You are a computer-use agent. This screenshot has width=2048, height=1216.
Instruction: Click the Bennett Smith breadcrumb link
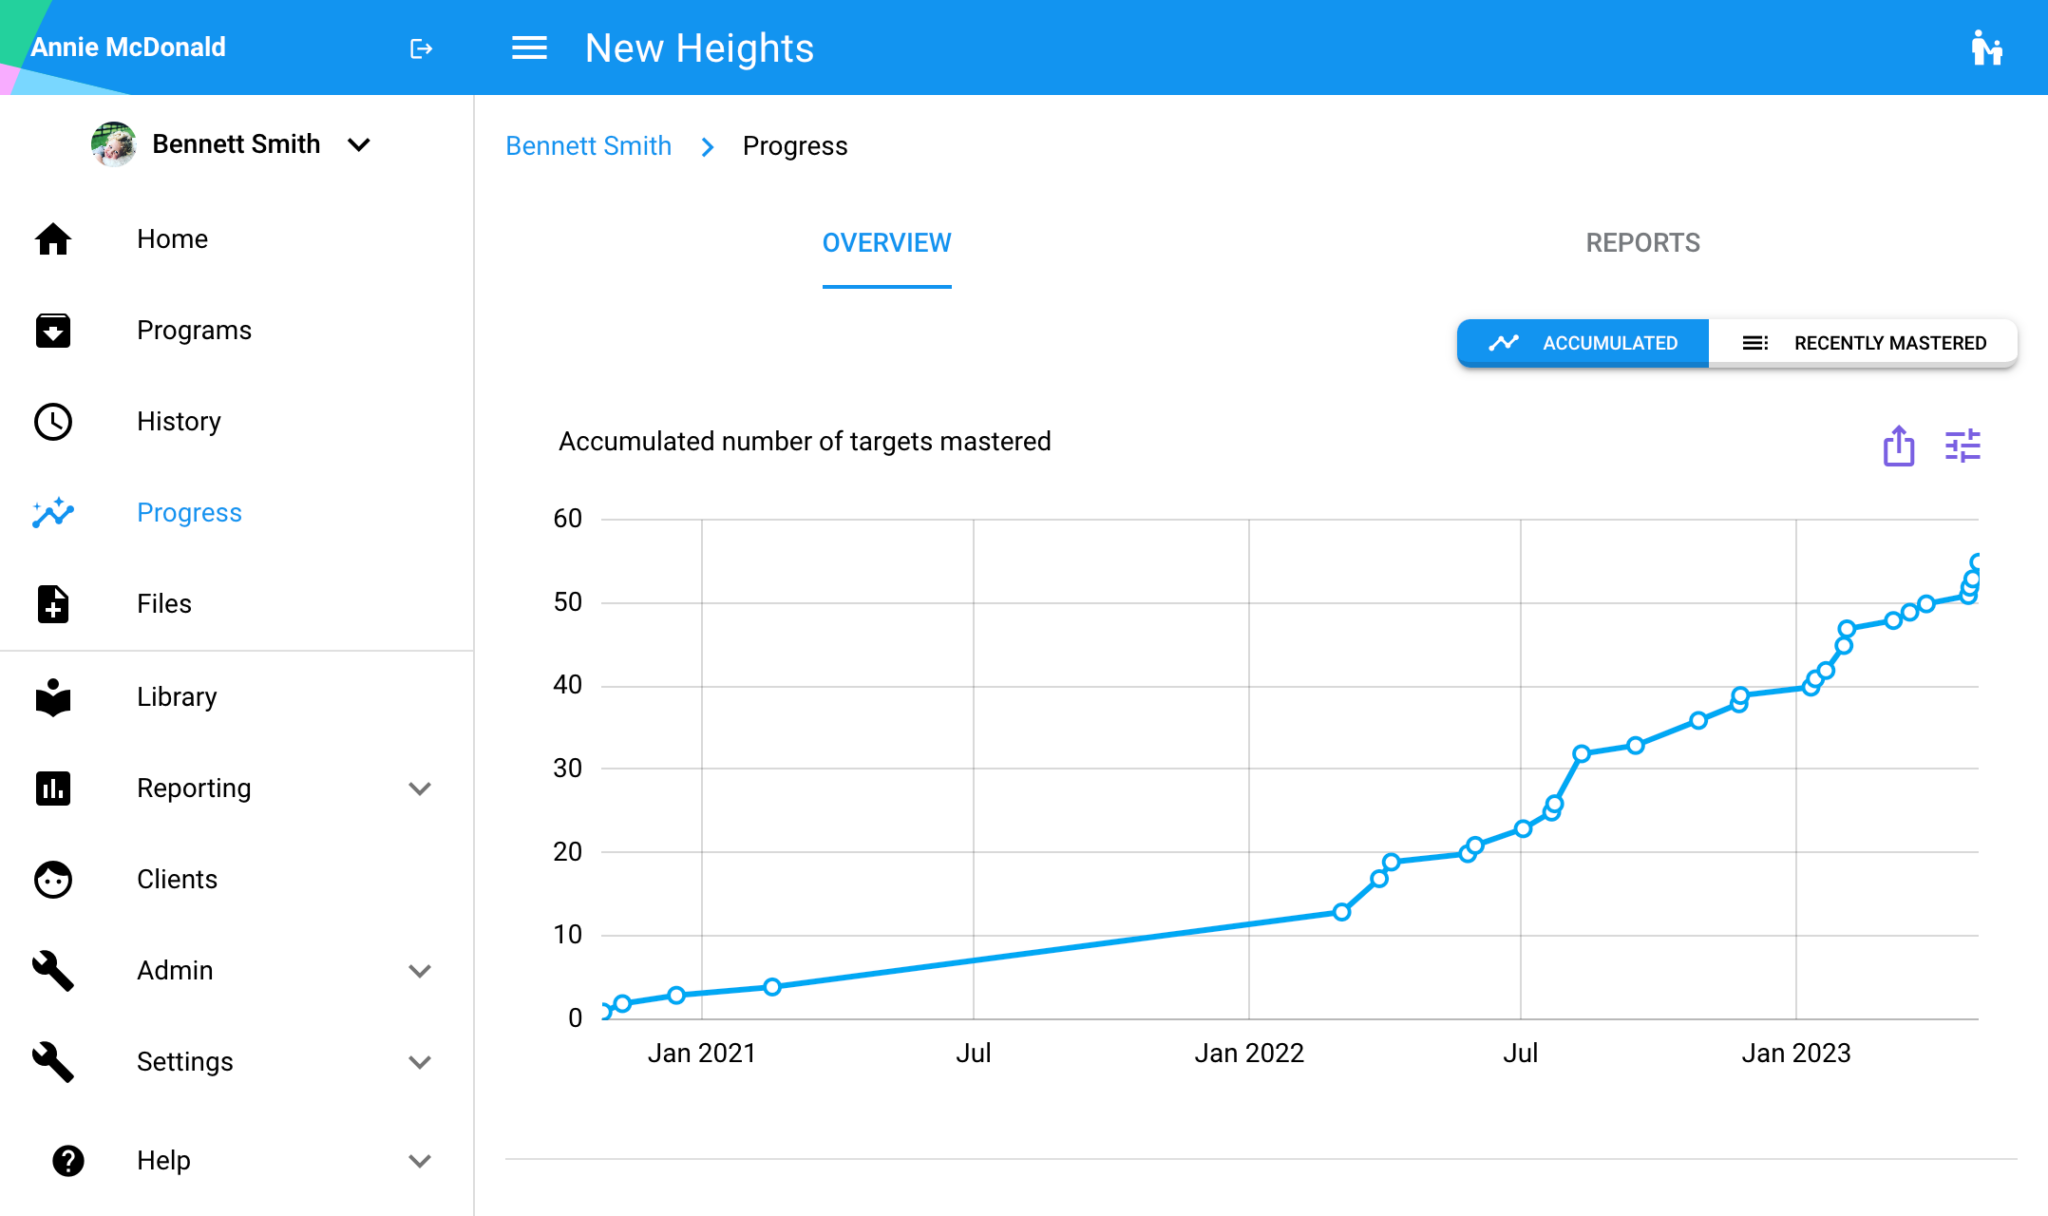[x=588, y=146]
